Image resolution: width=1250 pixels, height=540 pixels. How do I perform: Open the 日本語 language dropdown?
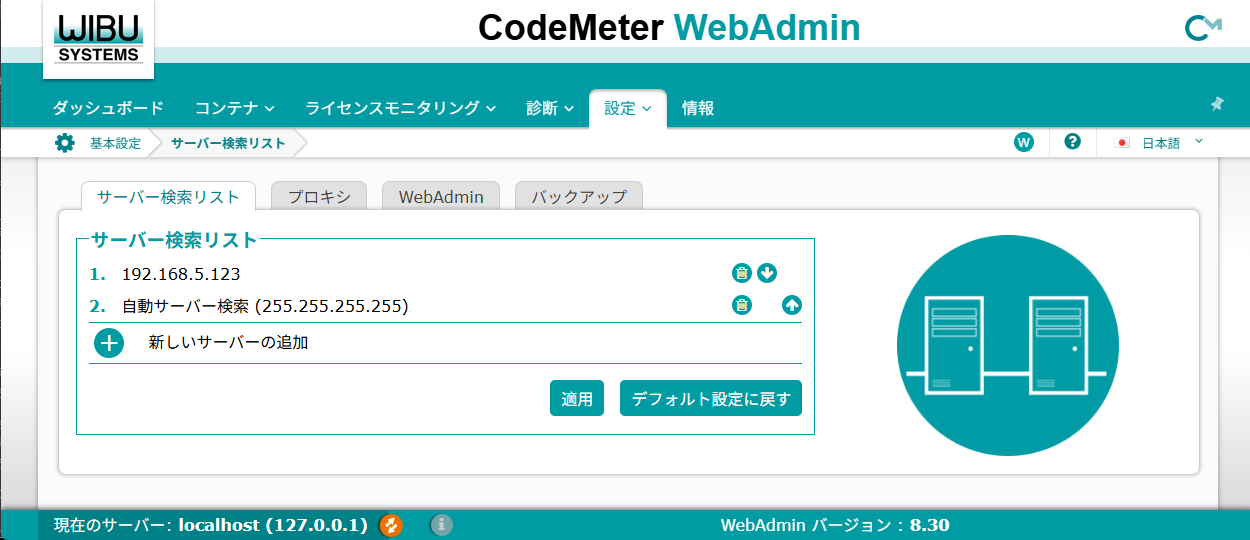pyautogui.click(x=1160, y=143)
